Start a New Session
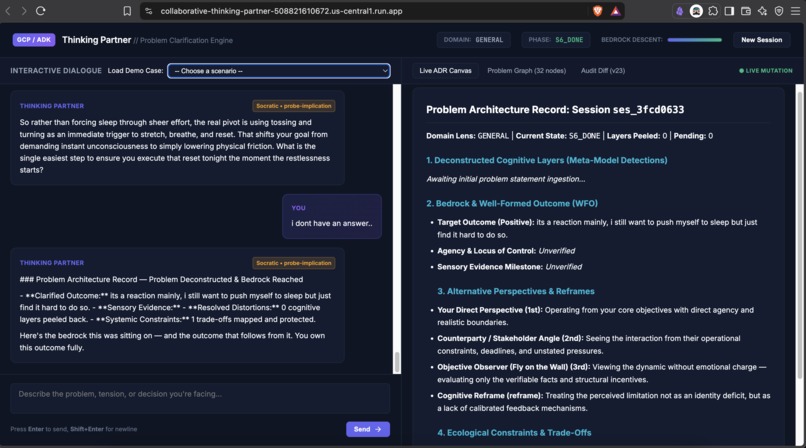Image resolution: width=806 pixels, height=448 pixels. click(761, 40)
